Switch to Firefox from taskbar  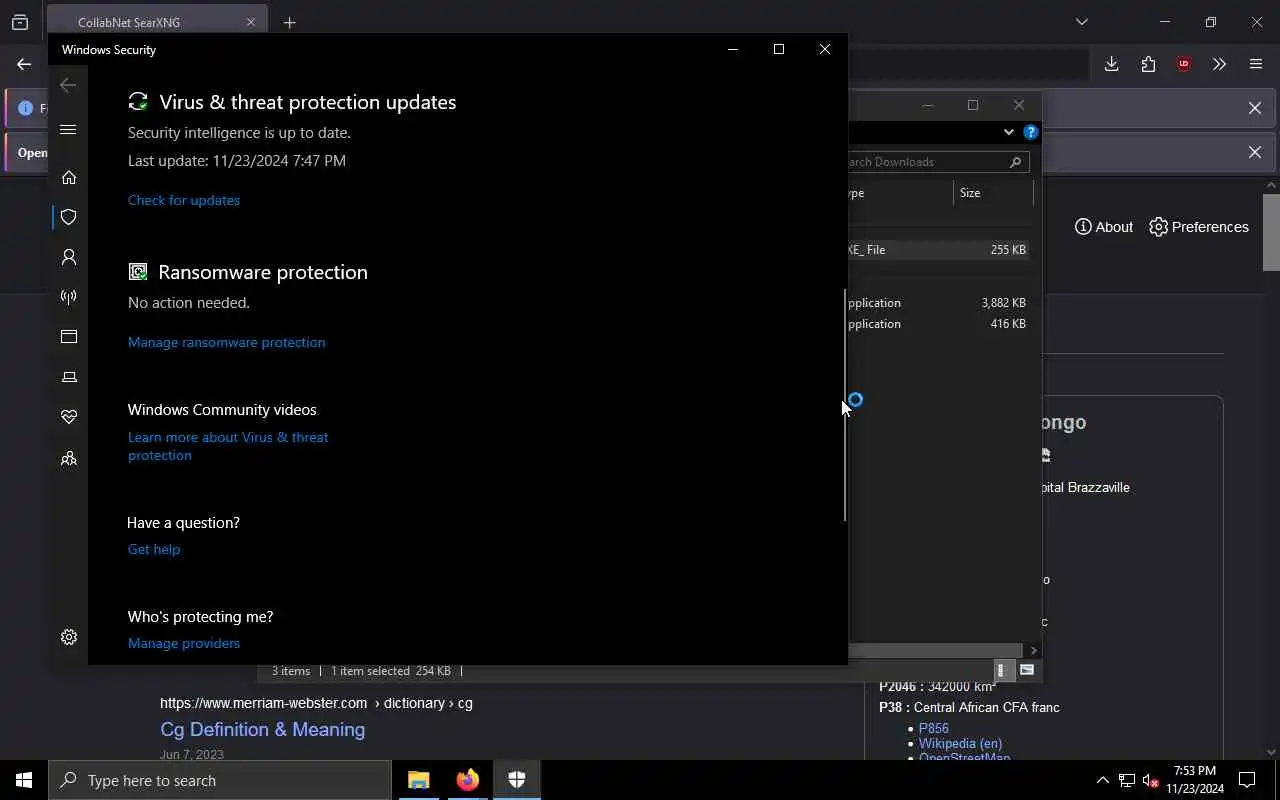[x=468, y=780]
